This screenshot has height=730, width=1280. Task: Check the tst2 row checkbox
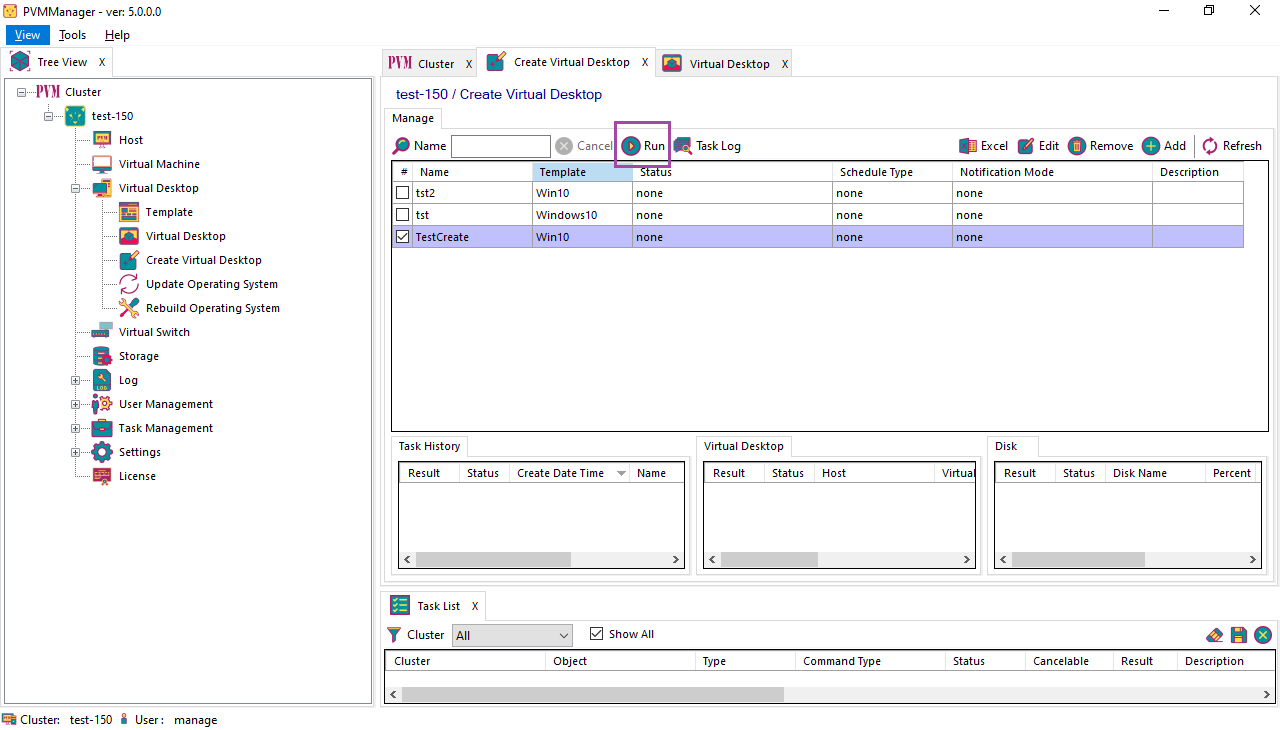(x=402, y=193)
